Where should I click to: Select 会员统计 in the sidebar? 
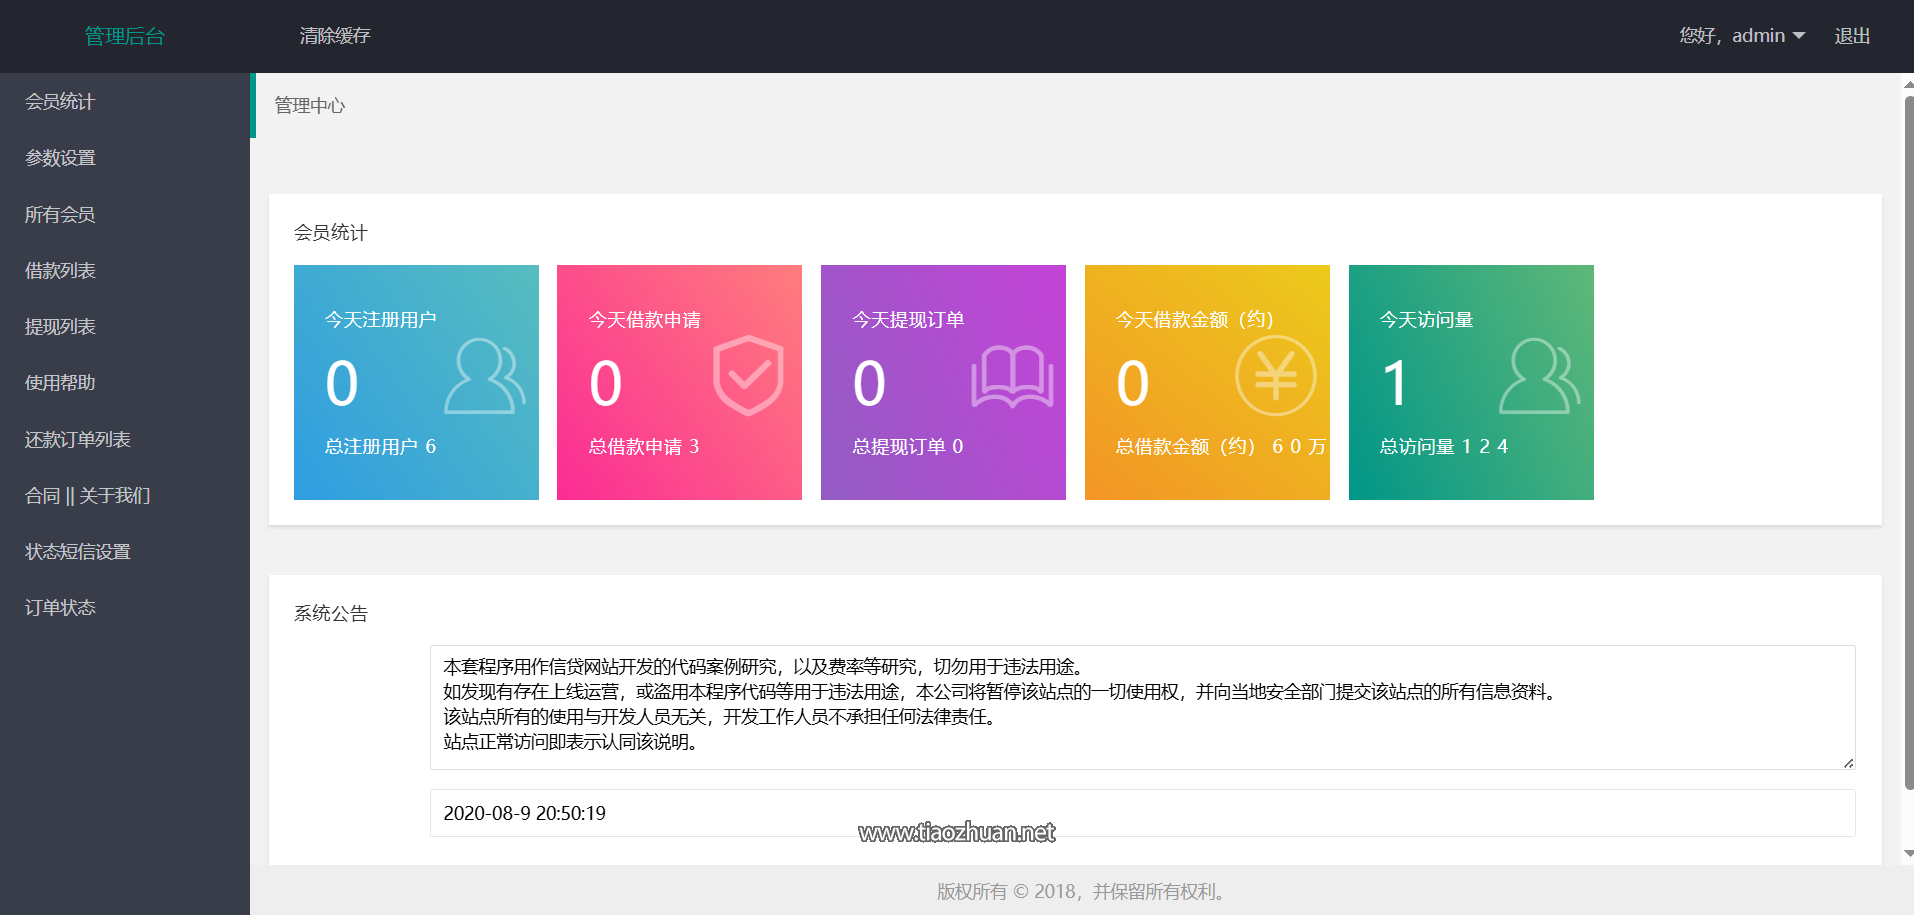tap(59, 101)
